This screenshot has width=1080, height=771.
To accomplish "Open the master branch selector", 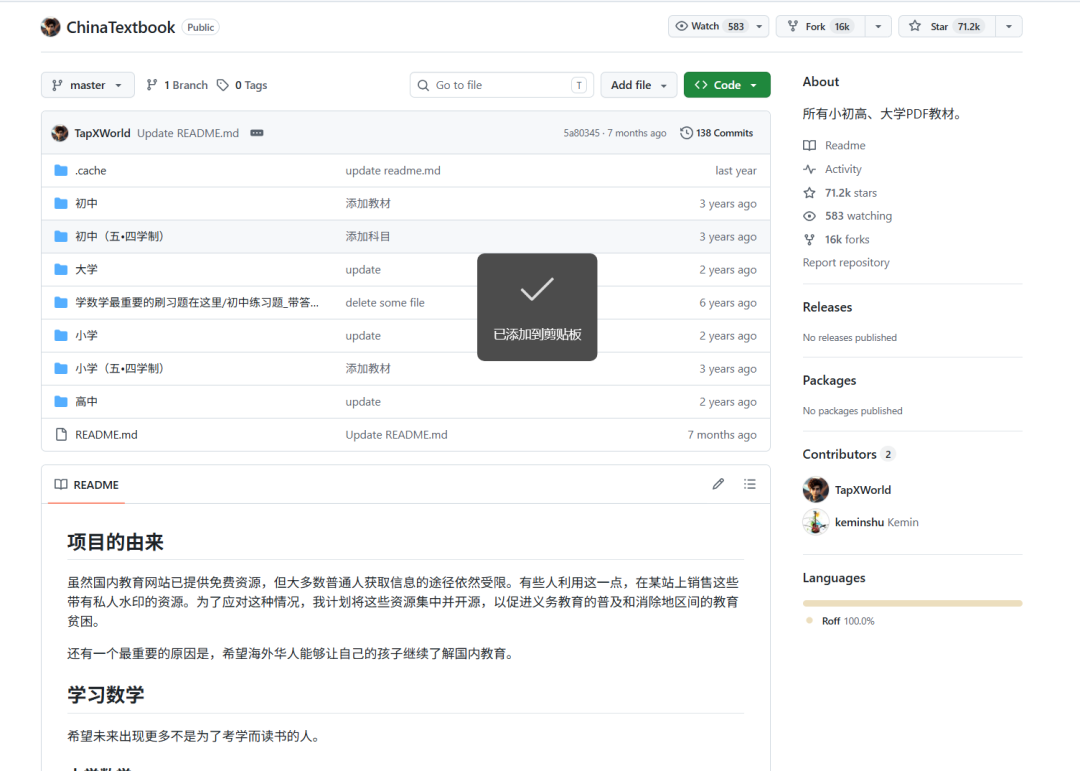I will pos(87,85).
